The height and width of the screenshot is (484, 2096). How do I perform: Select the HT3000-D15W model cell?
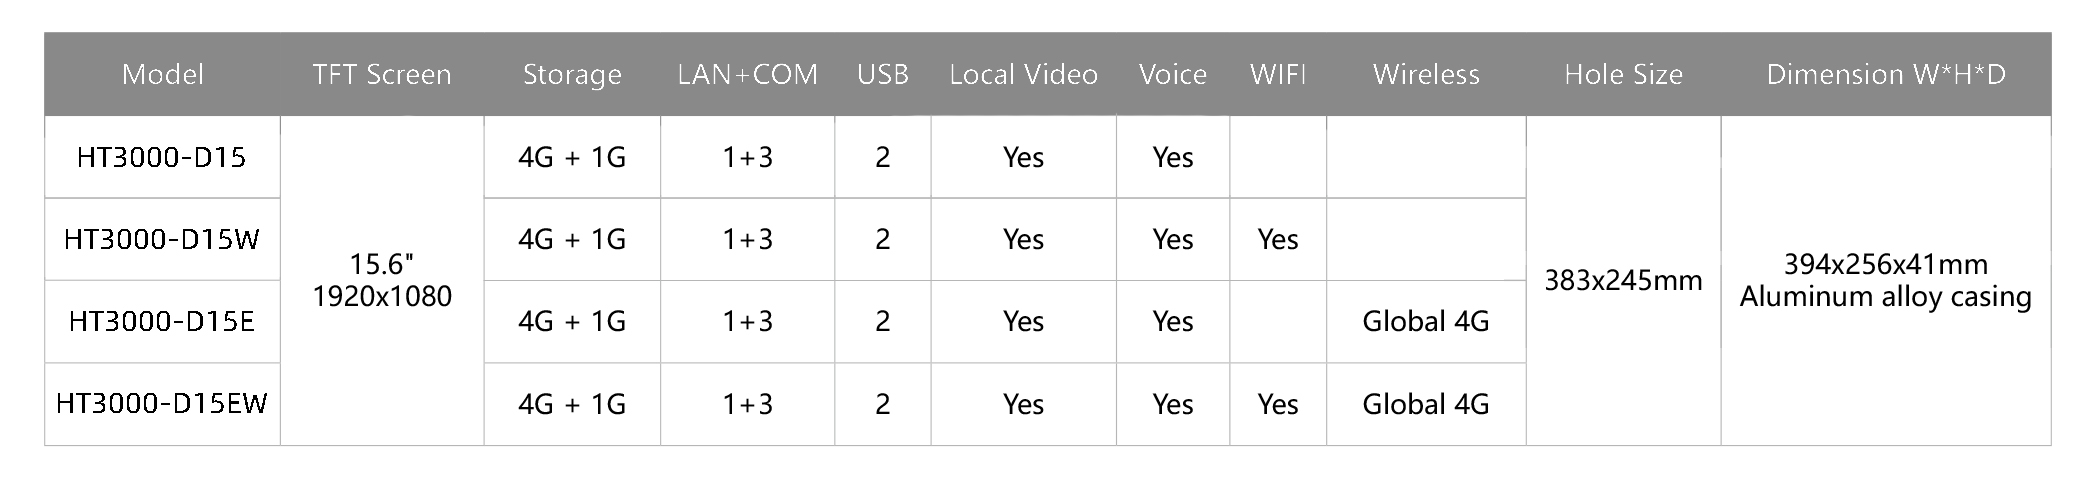(x=162, y=239)
